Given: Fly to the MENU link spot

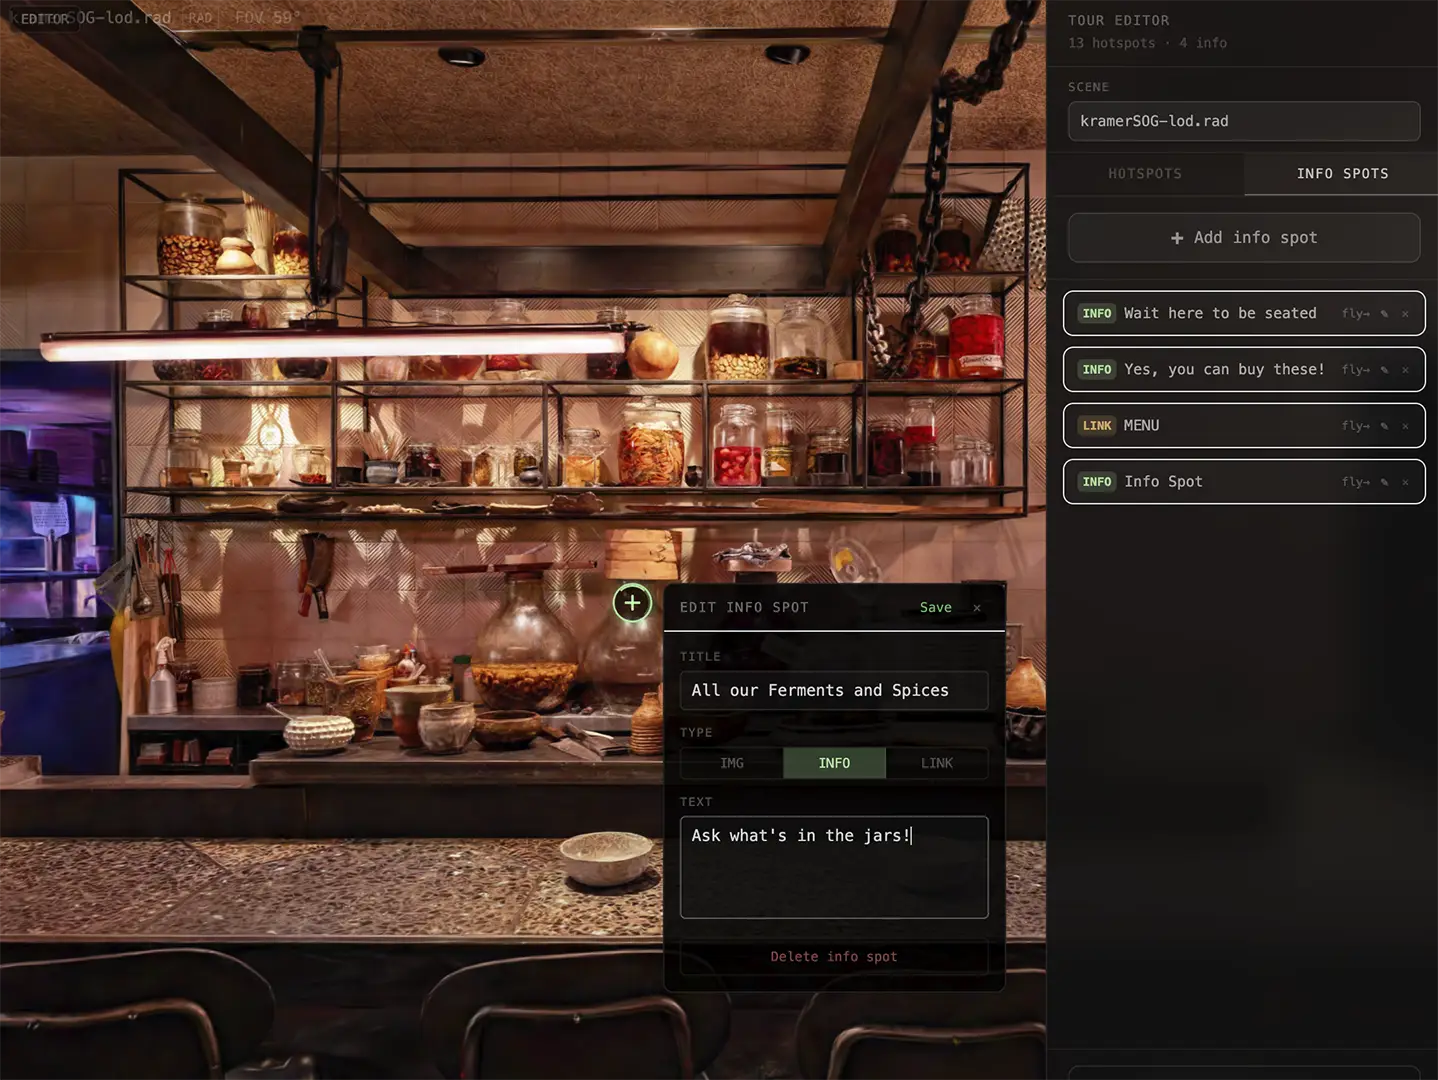Looking at the screenshot, I should 1355,426.
